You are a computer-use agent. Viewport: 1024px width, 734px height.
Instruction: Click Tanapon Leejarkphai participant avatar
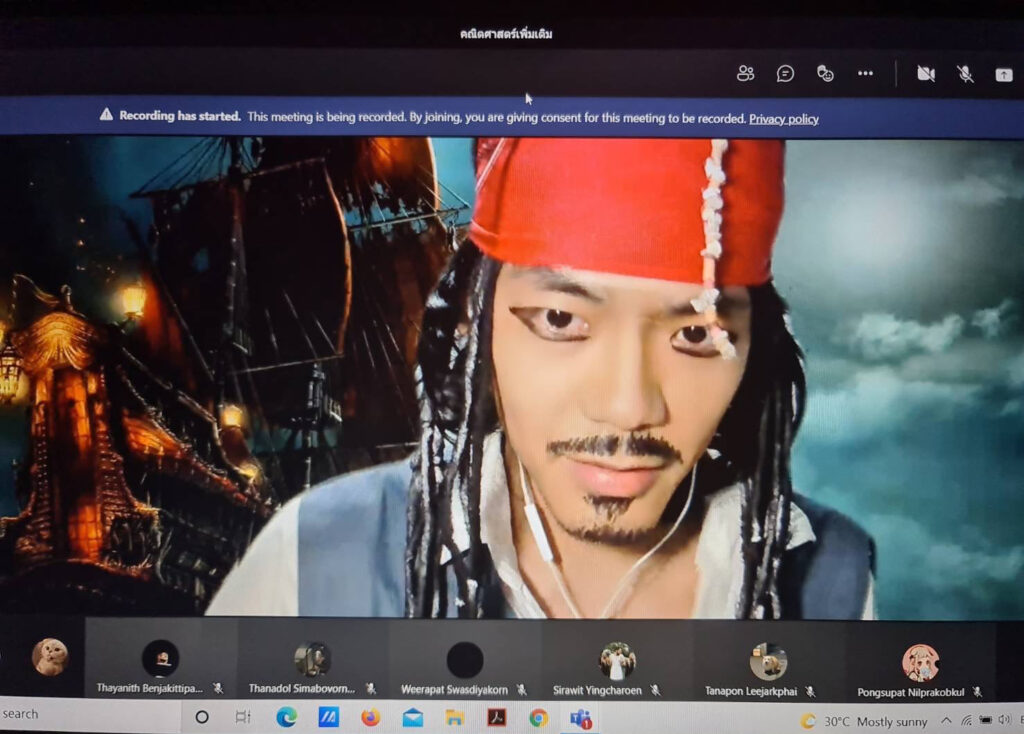768,662
